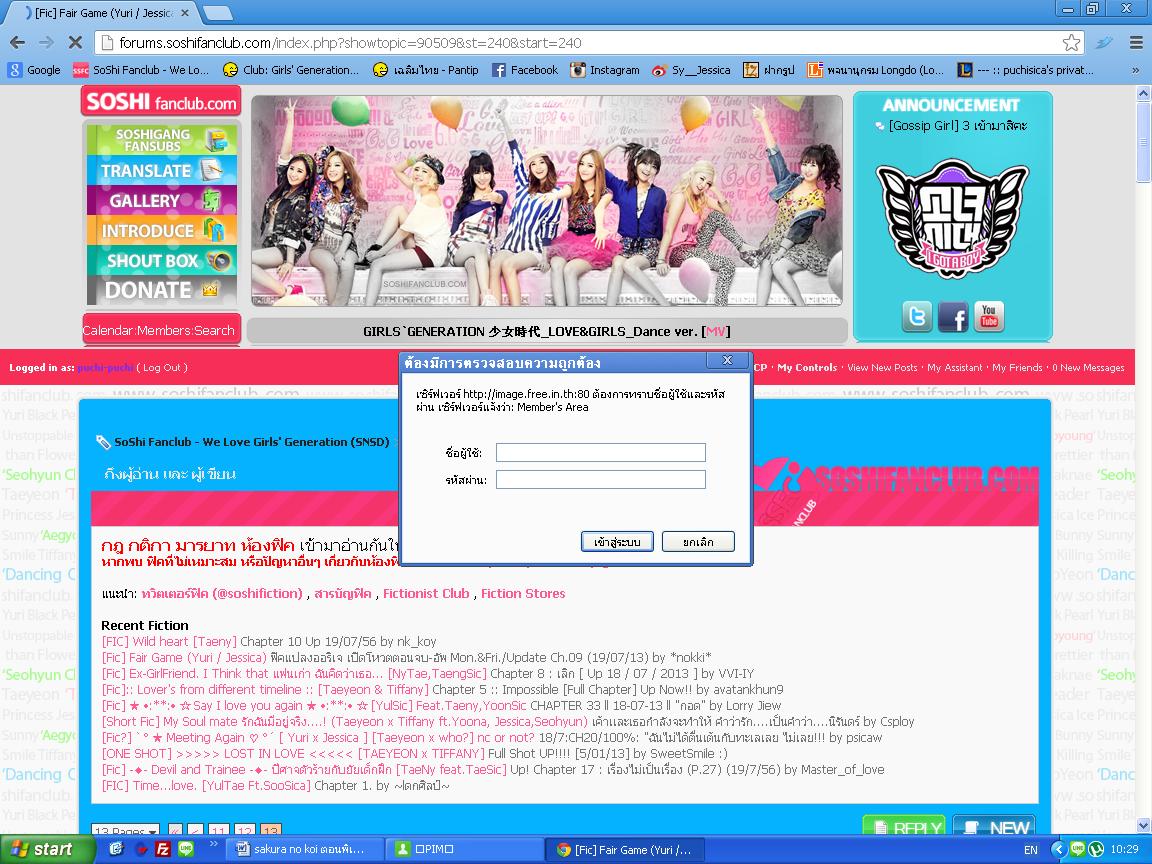The height and width of the screenshot is (864, 1152).
Task: Open the Lover's from different timeline link
Action: tap(265, 690)
